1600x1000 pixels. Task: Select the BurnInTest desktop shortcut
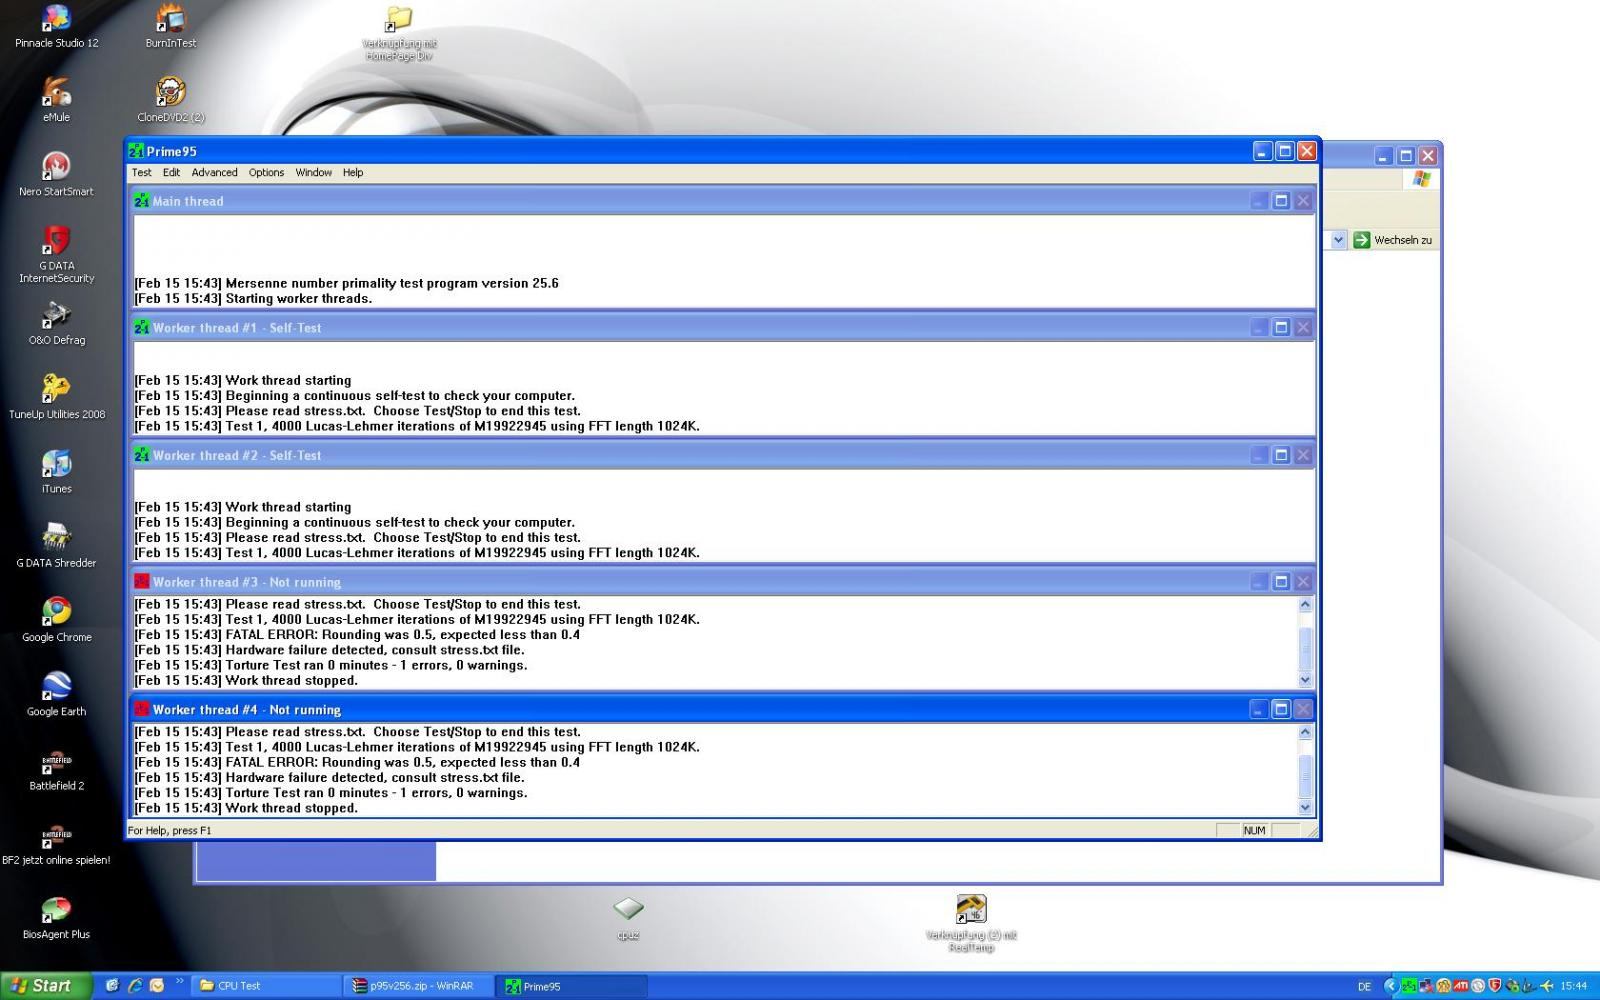pos(171,27)
